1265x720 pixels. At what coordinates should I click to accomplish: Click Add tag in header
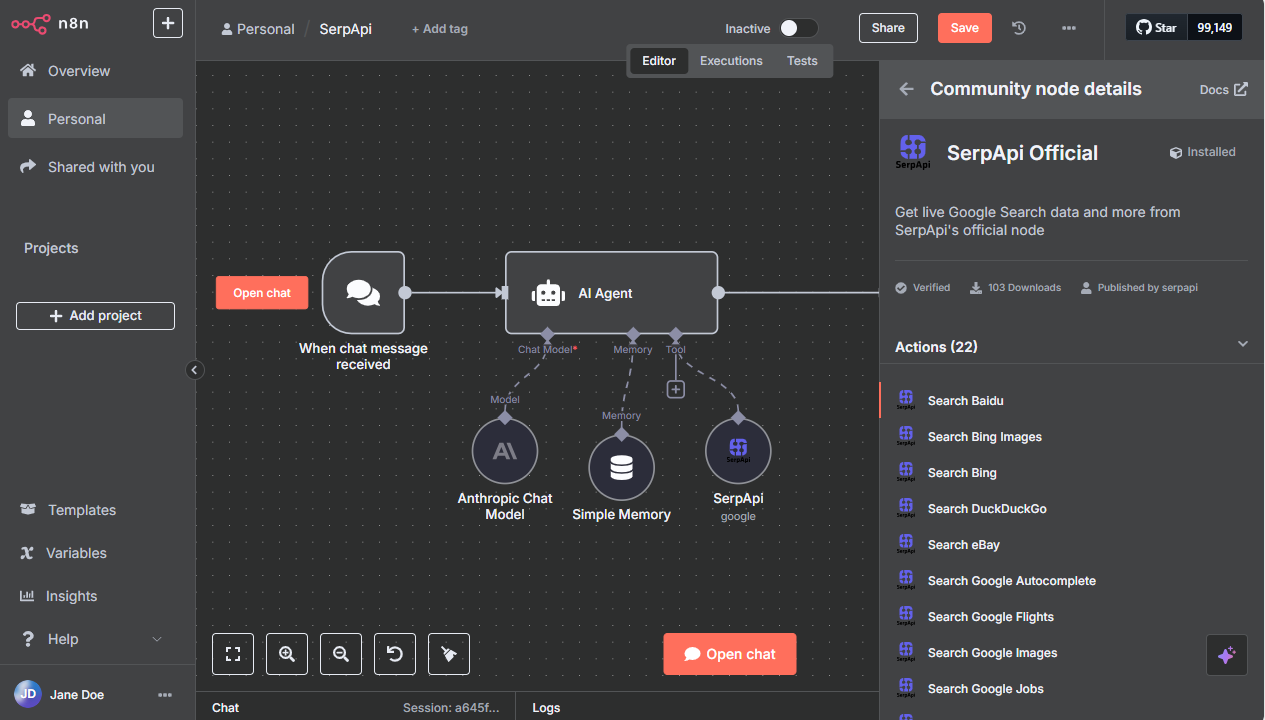(x=440, y=29)
